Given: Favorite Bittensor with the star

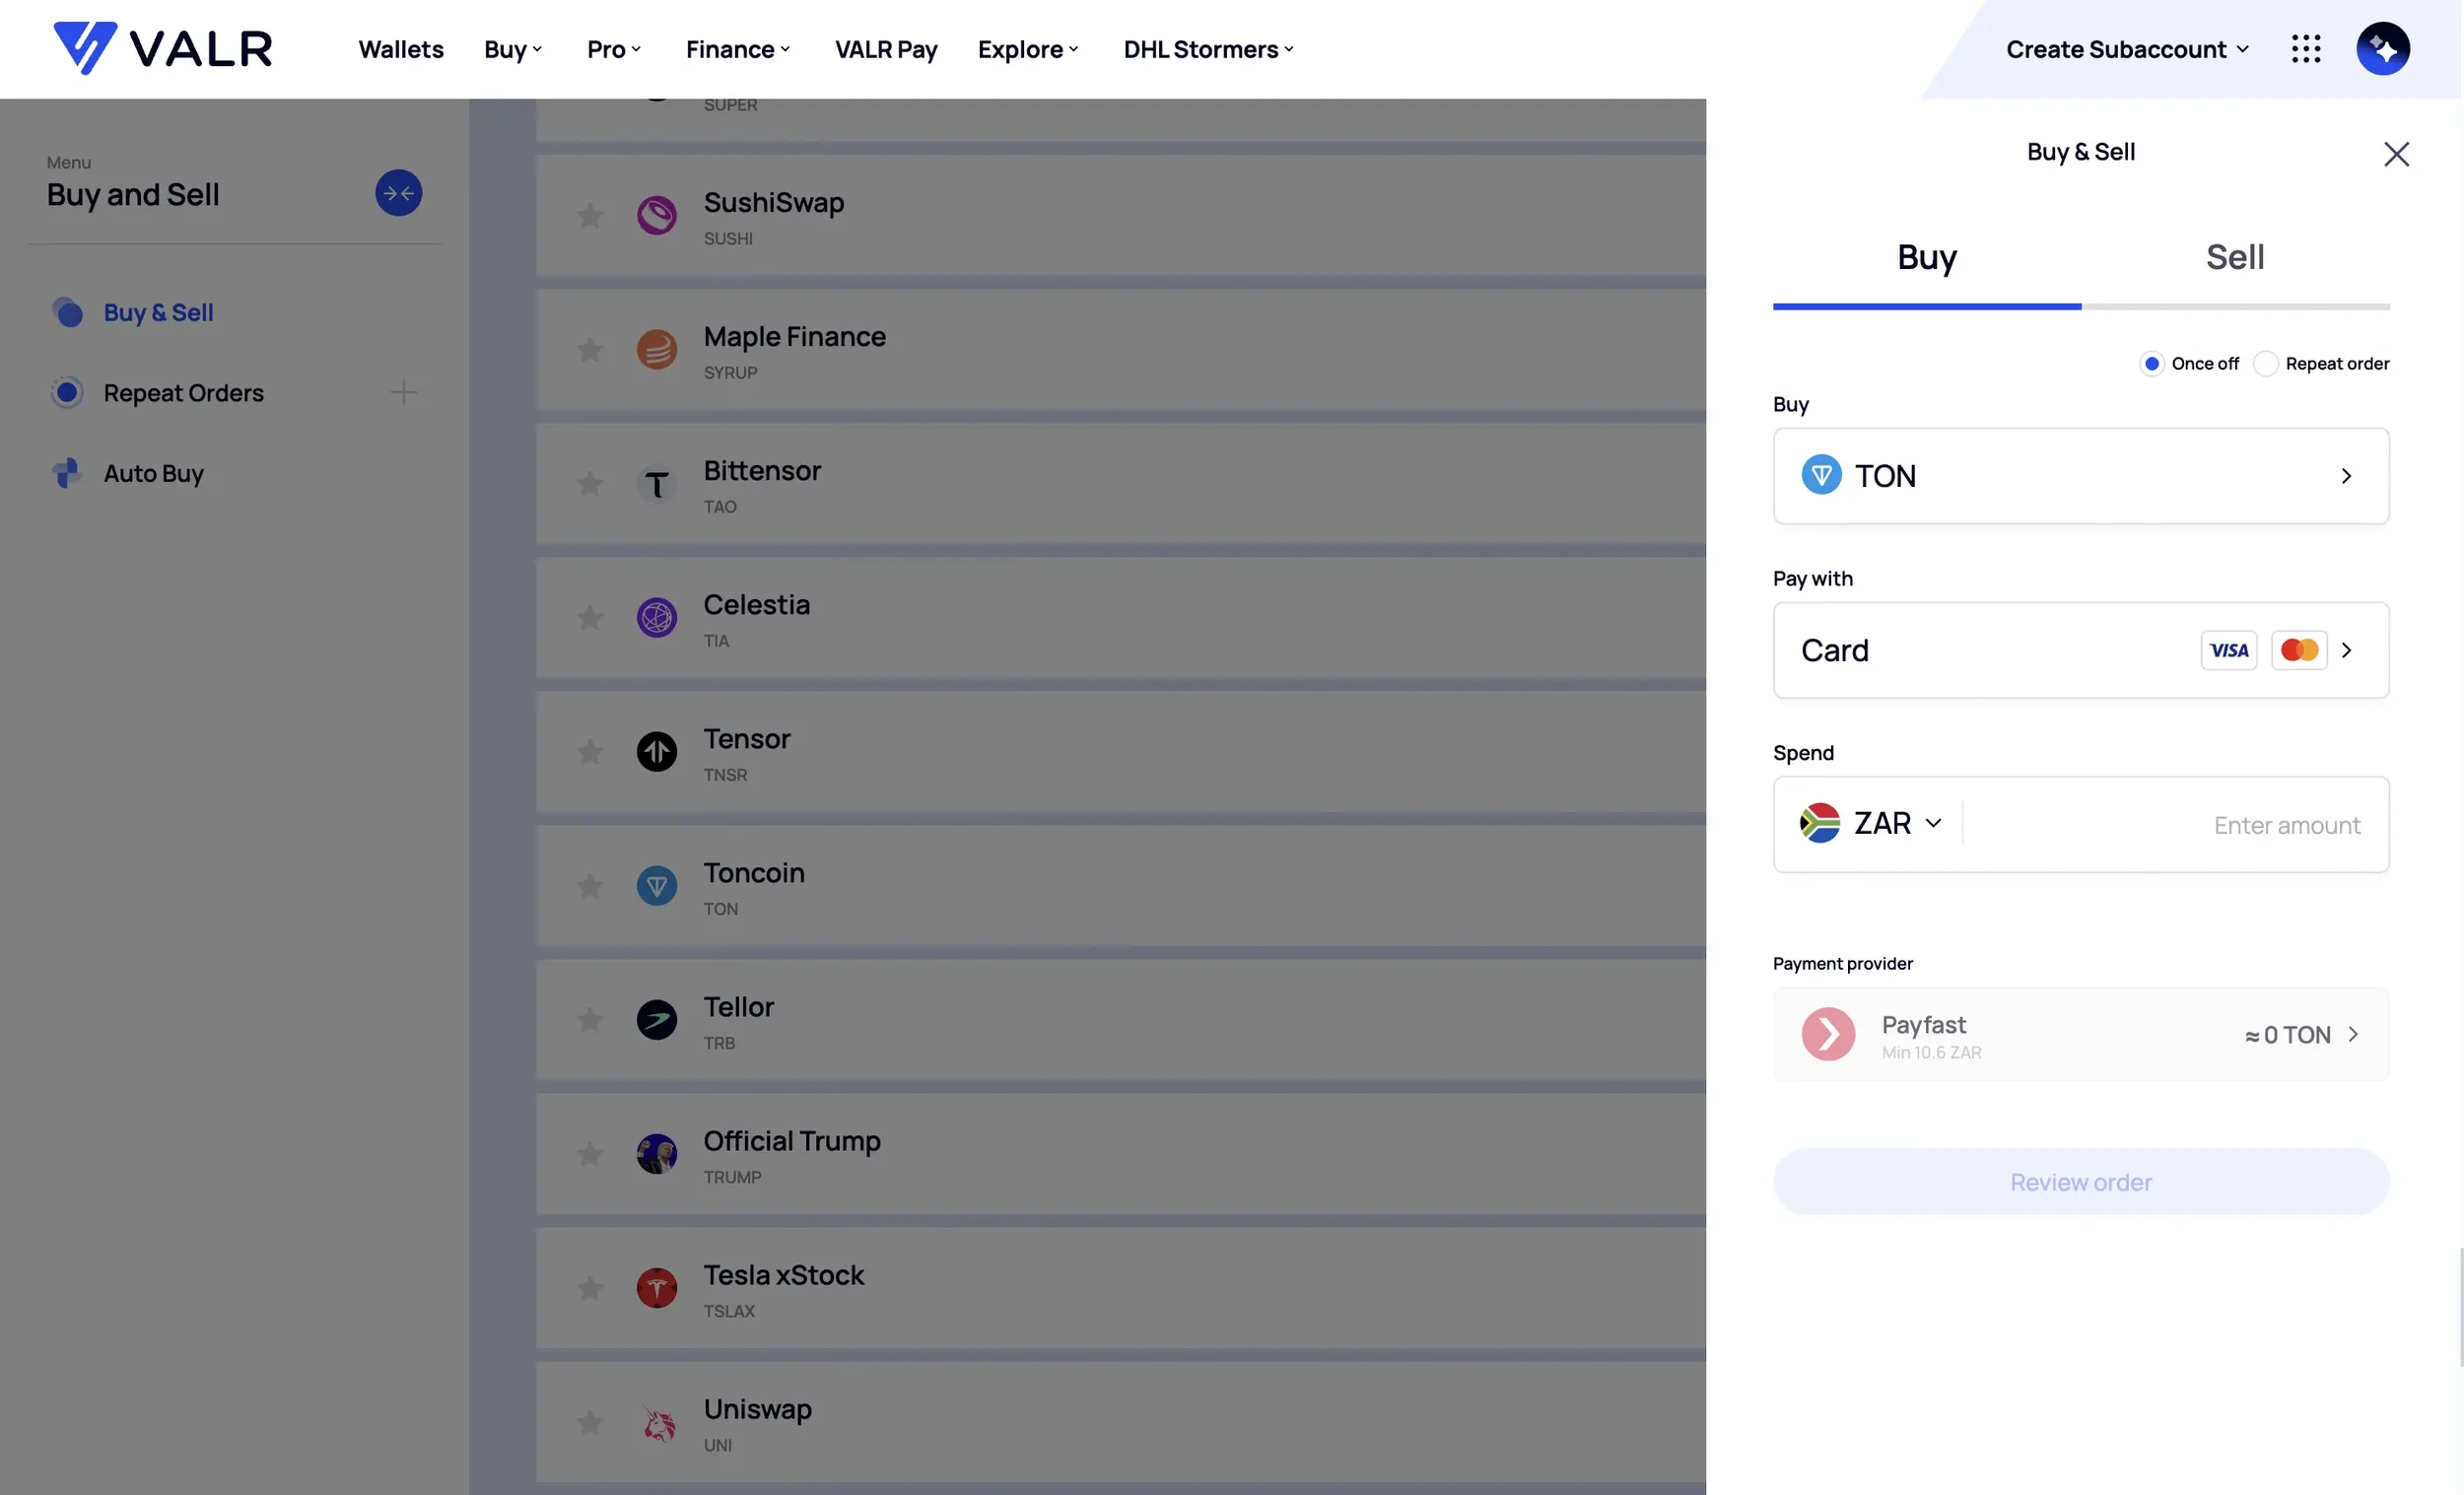Looking at the screenshot, I should tap(590, 484).
